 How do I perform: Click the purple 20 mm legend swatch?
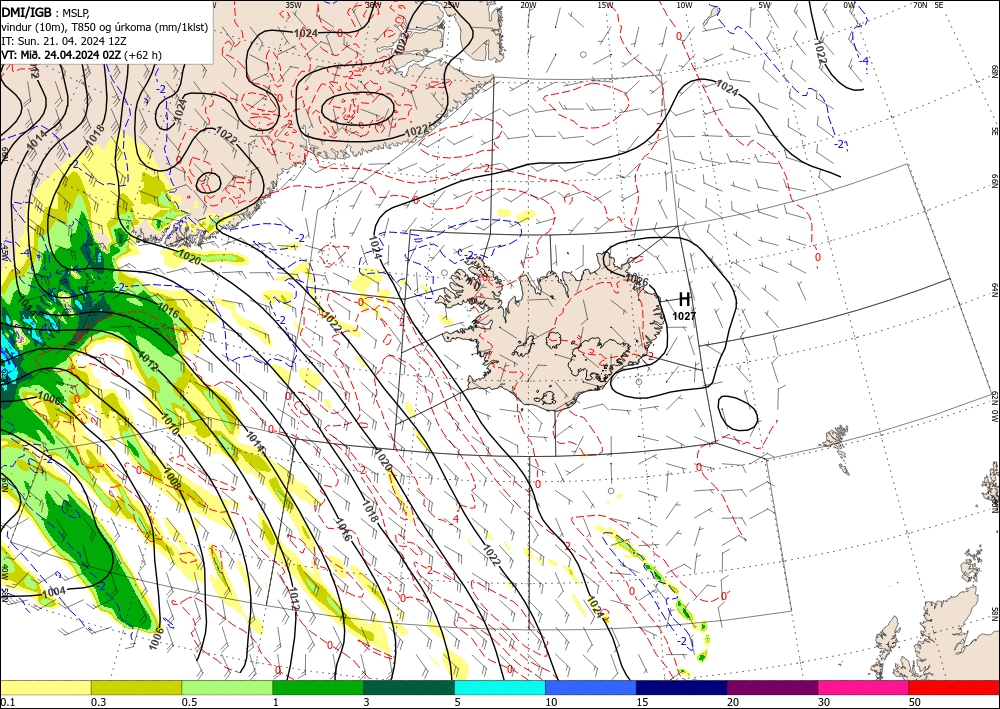(x=772, y=687)
